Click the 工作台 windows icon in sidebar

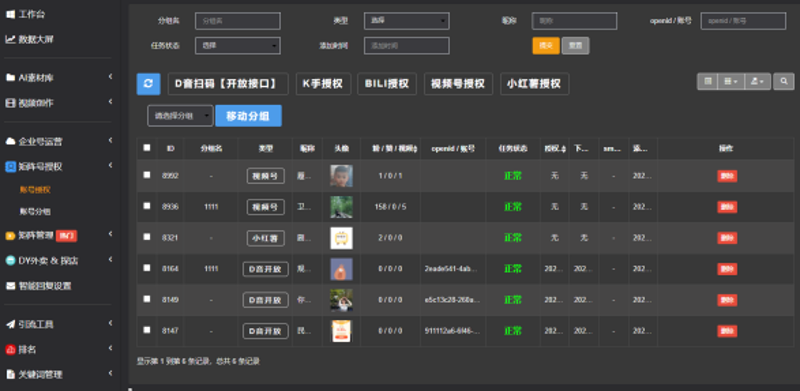coord(10,14)
